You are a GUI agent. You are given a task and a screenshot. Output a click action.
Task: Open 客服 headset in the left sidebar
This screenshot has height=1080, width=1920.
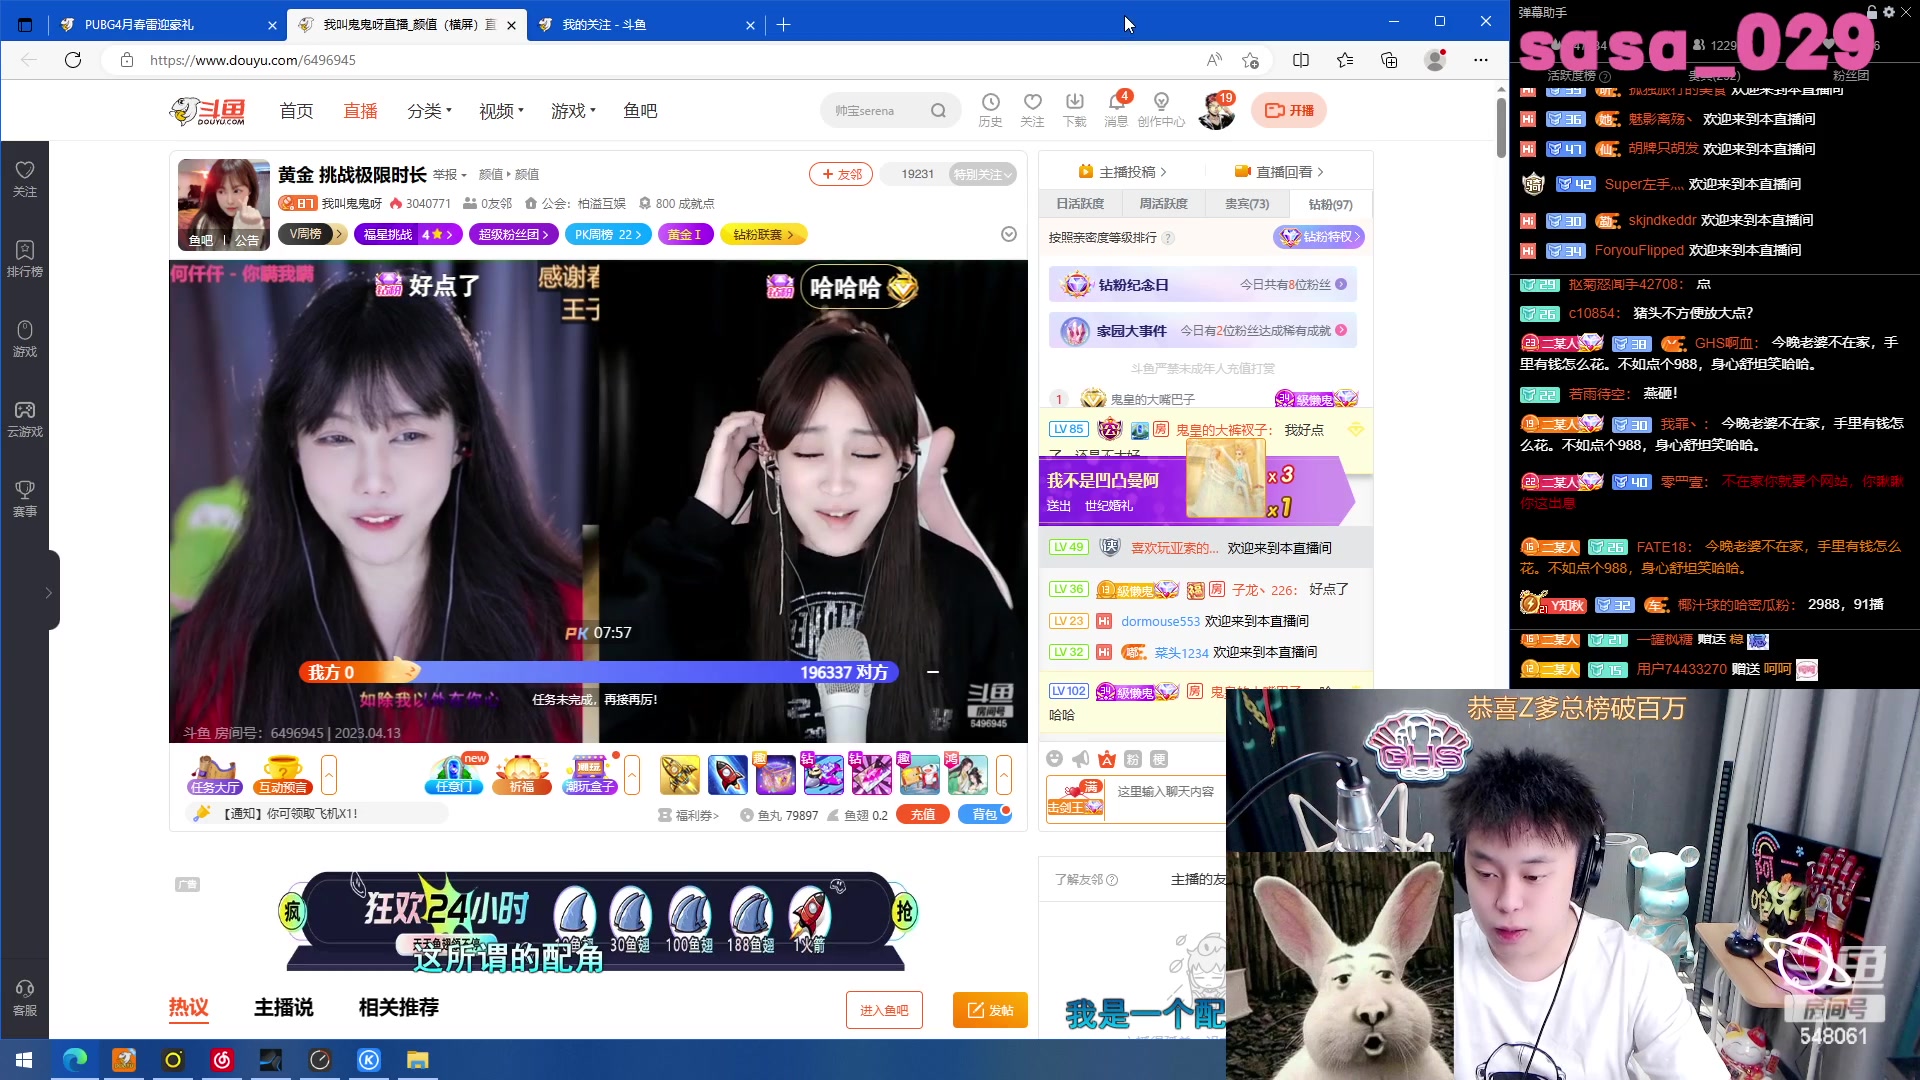(25, 998)
